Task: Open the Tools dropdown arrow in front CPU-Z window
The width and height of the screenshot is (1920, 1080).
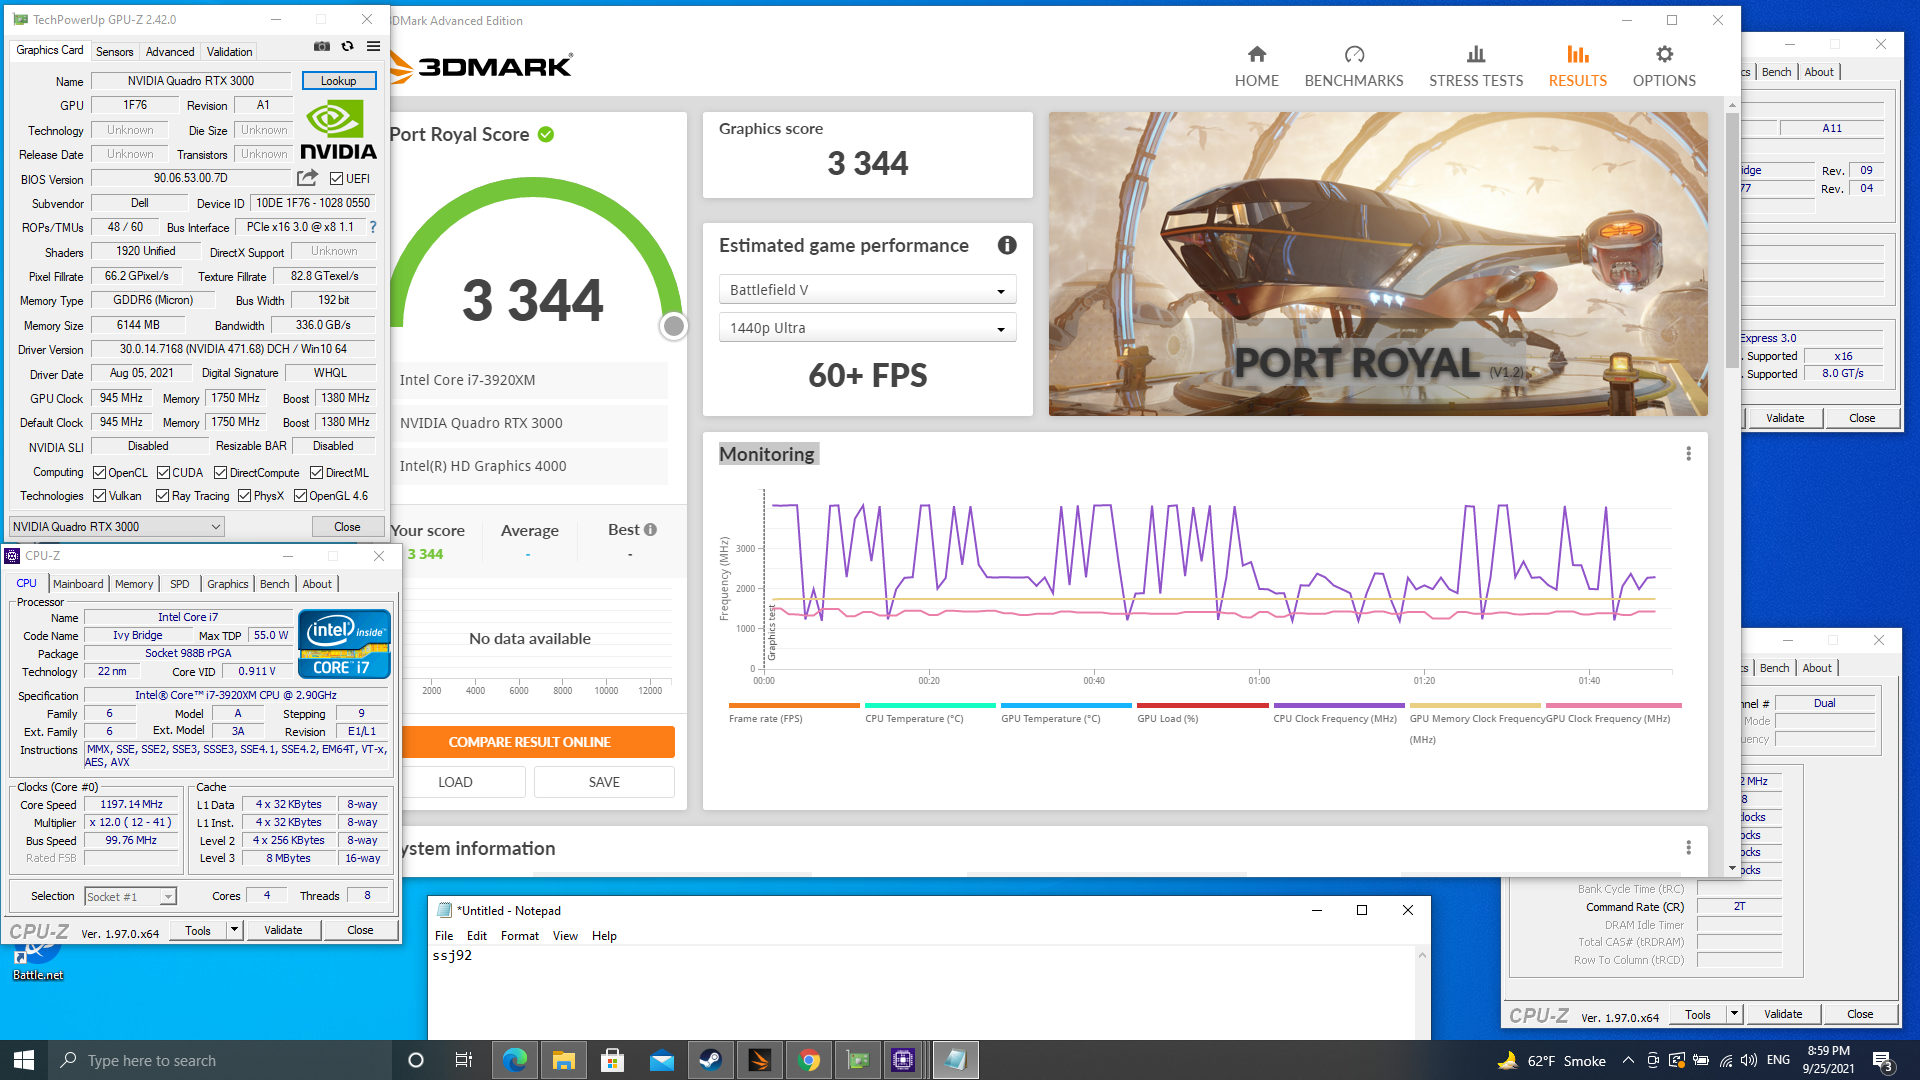Action: pos(234,930)
